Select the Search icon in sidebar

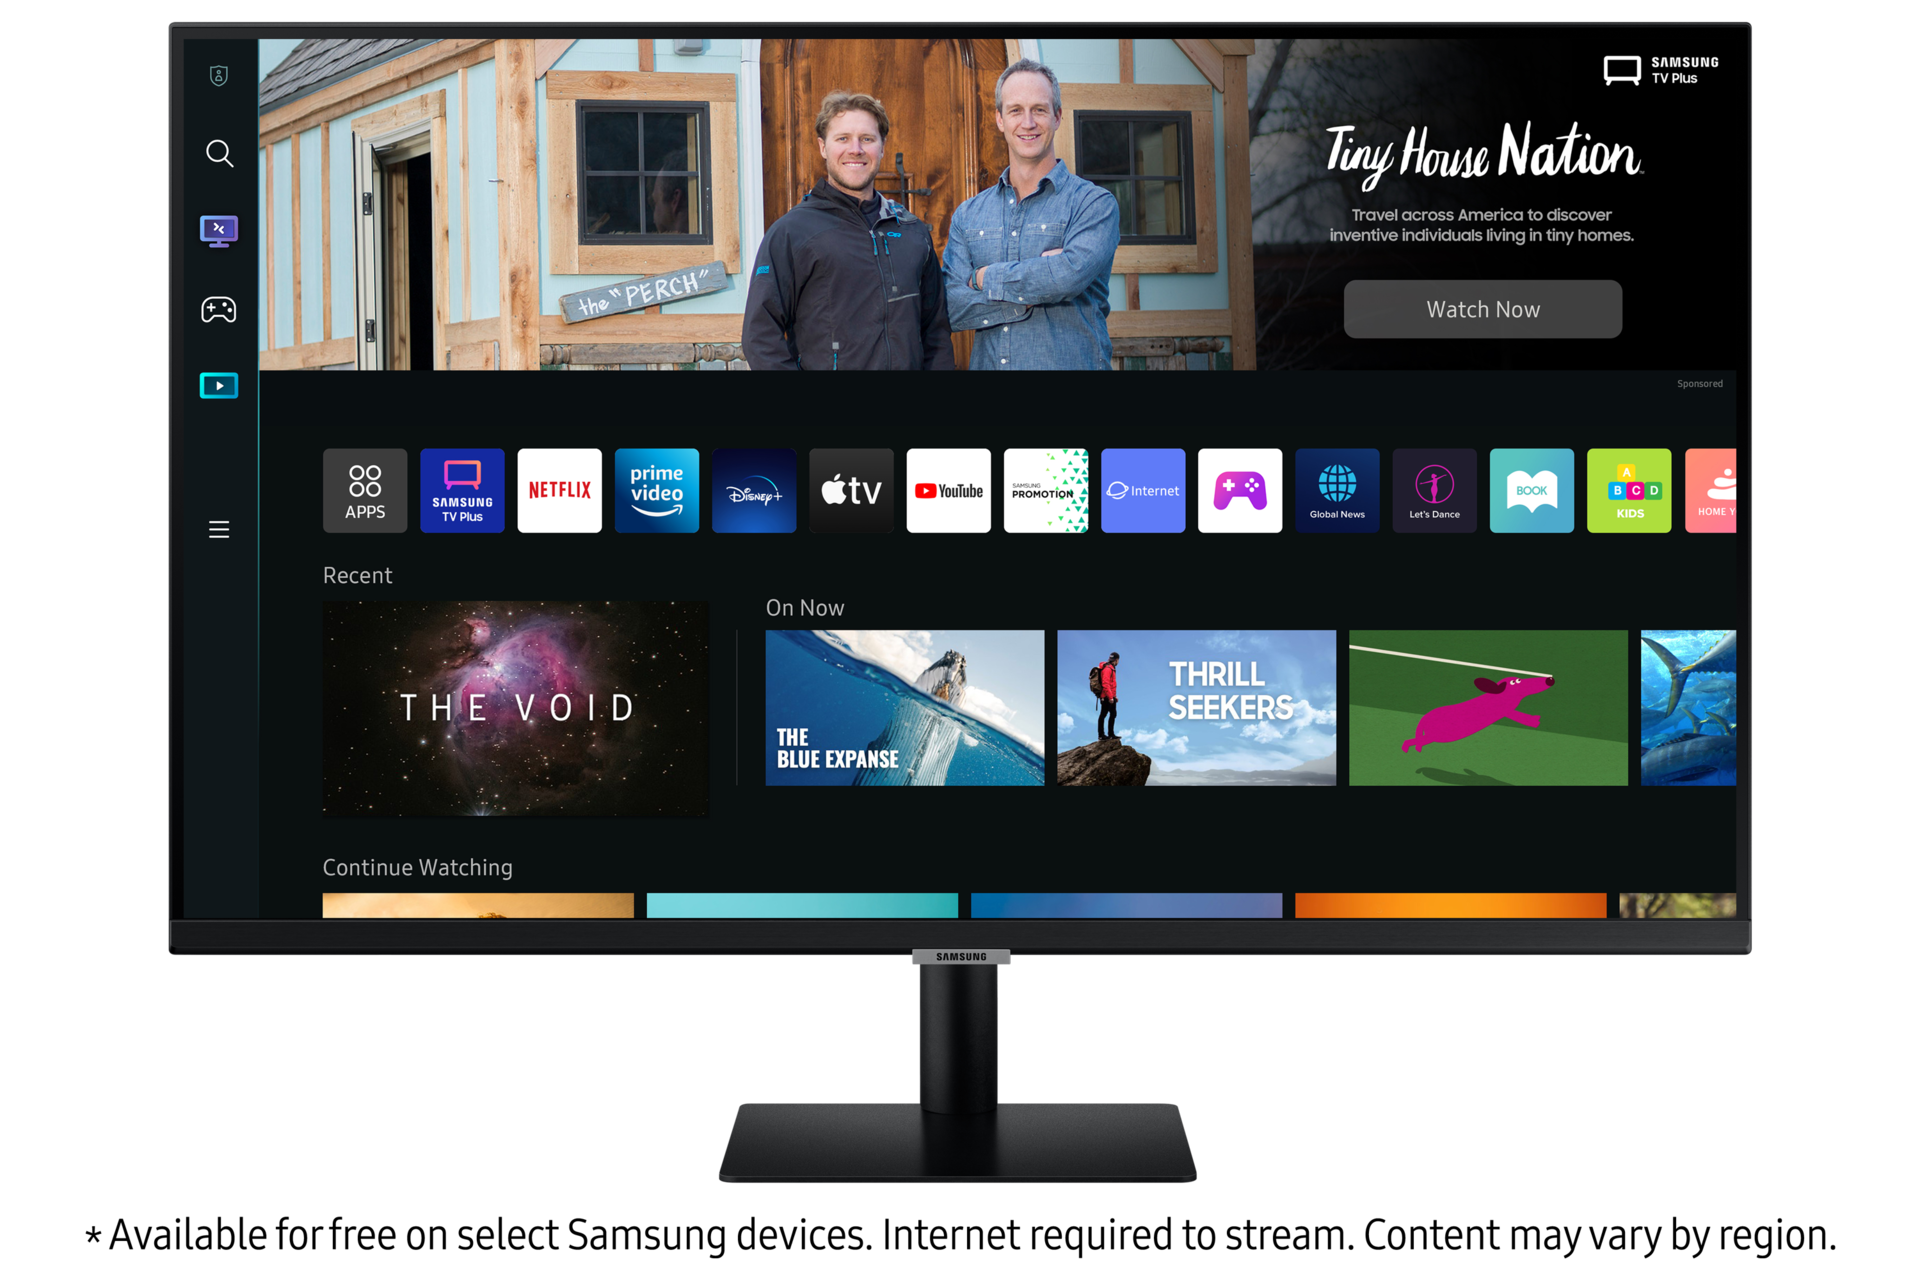(x=221, y=154)
